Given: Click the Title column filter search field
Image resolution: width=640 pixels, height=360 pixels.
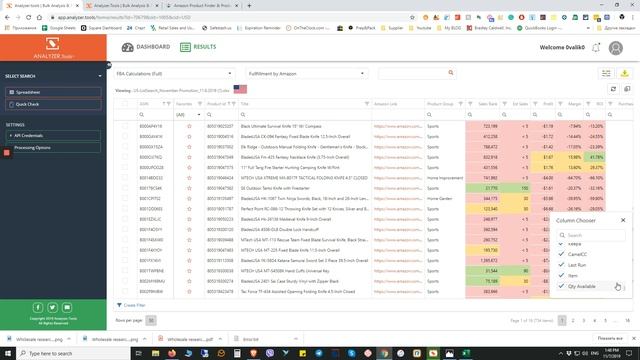Looking at the screenshot, I should pyautogui.click(x=305, y=115).
